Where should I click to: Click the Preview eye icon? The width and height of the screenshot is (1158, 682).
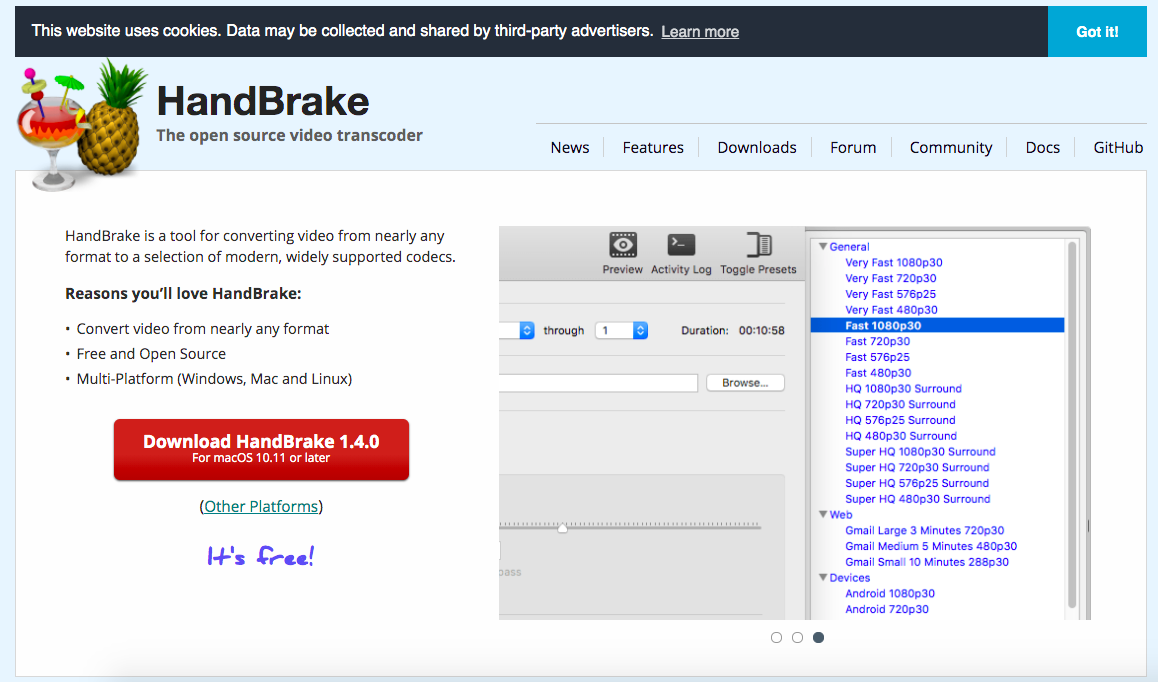623,245
